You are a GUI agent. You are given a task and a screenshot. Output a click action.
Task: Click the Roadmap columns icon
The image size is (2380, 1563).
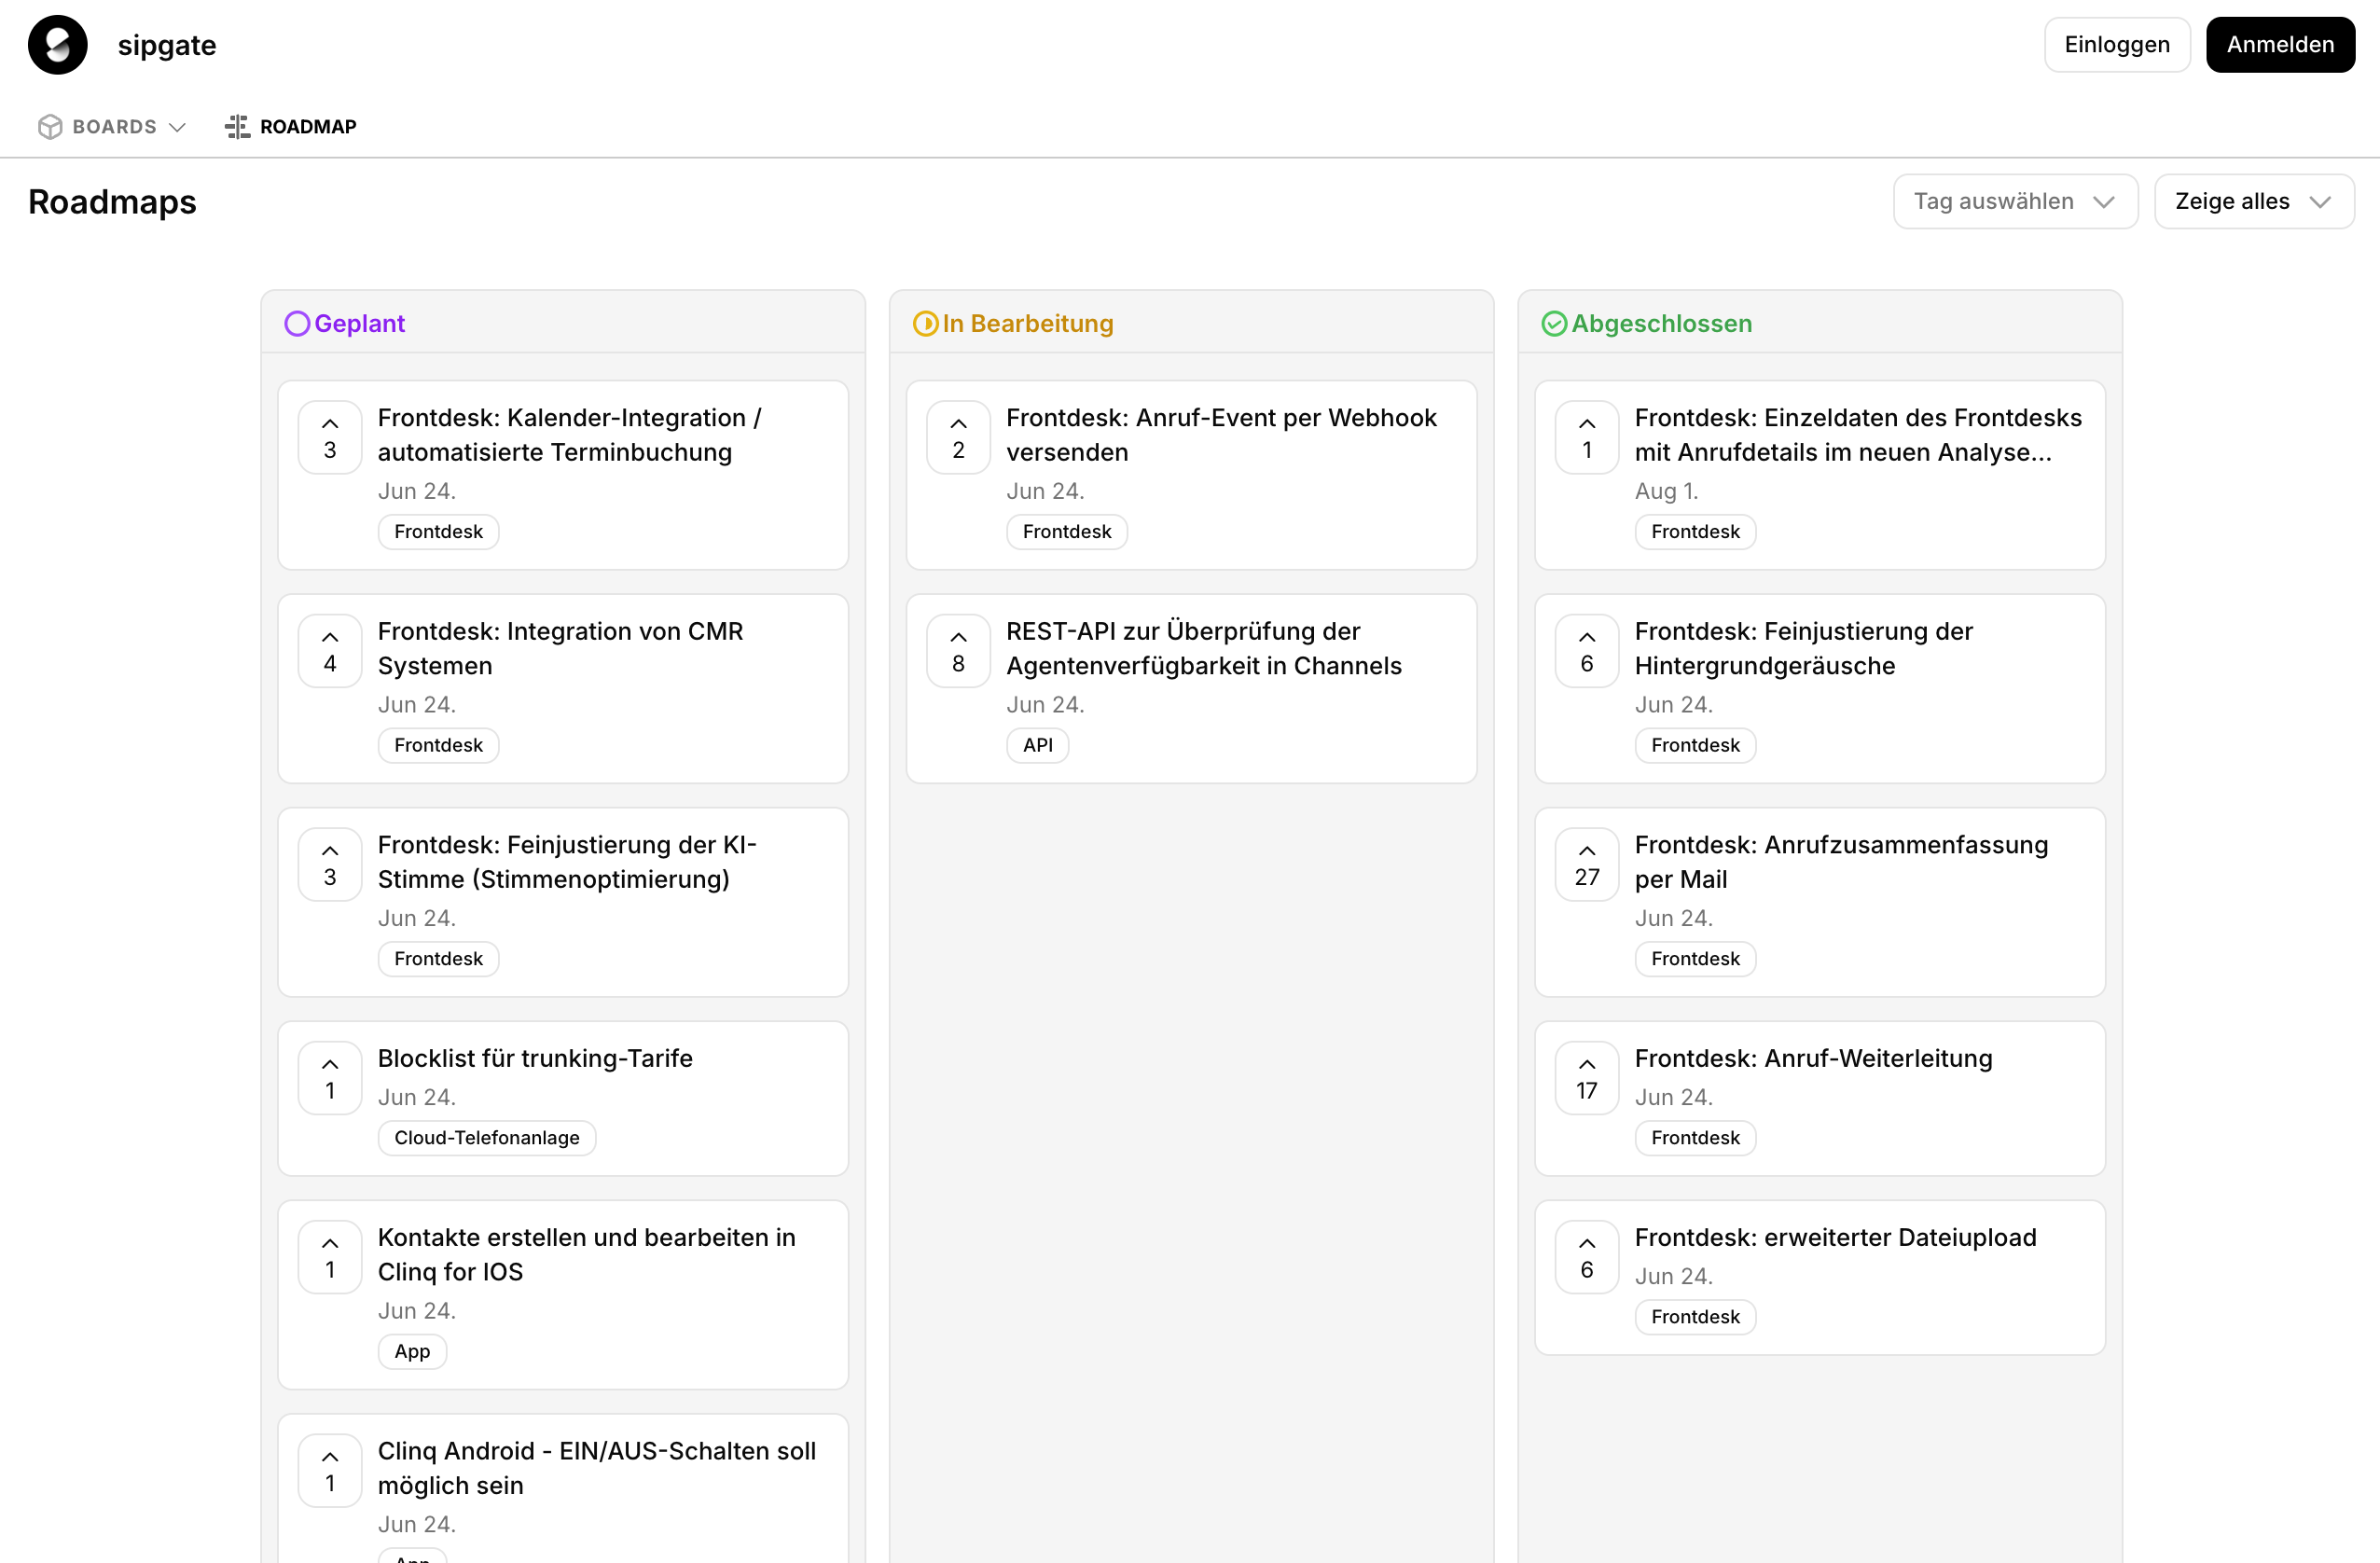237,127
